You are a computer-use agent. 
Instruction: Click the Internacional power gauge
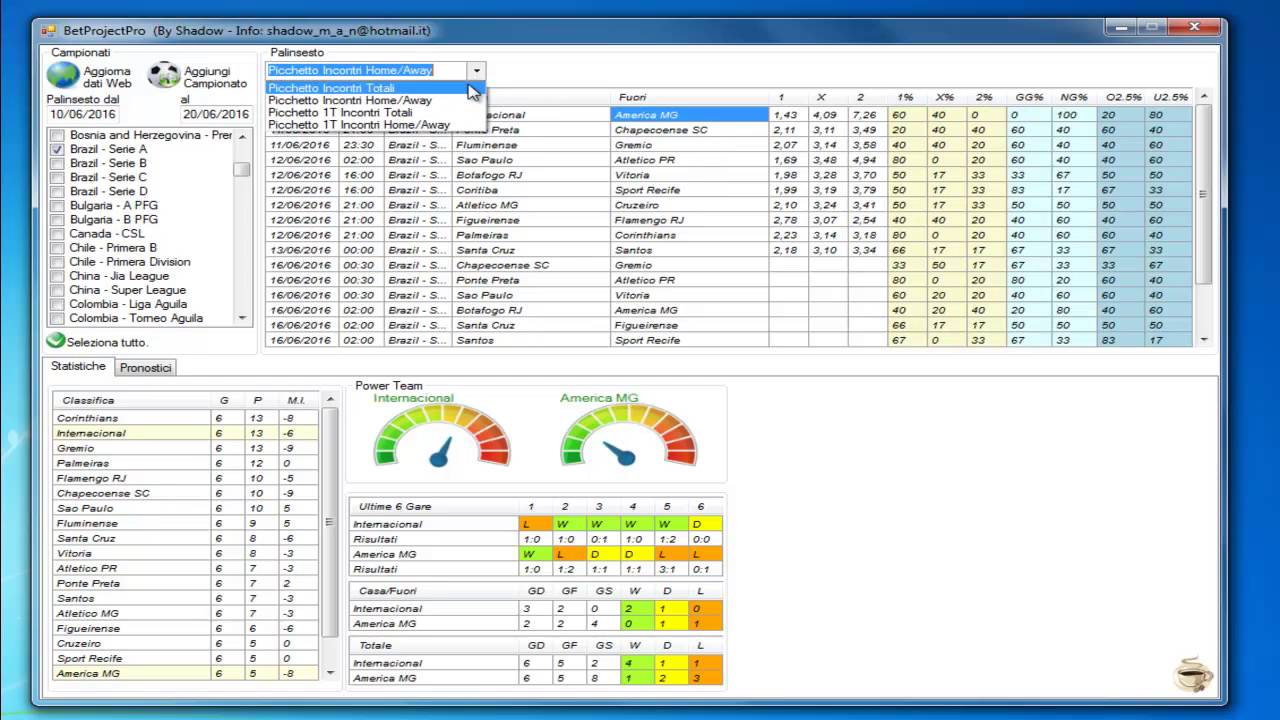[x=441, y=436]
